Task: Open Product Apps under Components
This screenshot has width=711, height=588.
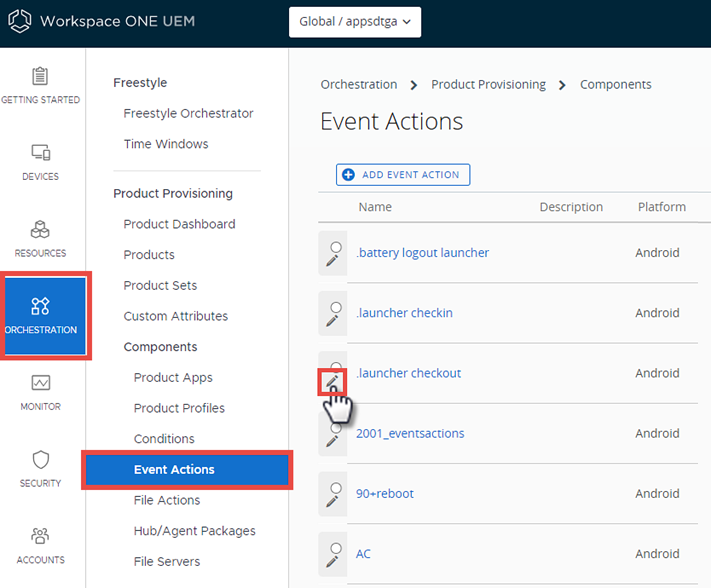Action: pos(173,378)
